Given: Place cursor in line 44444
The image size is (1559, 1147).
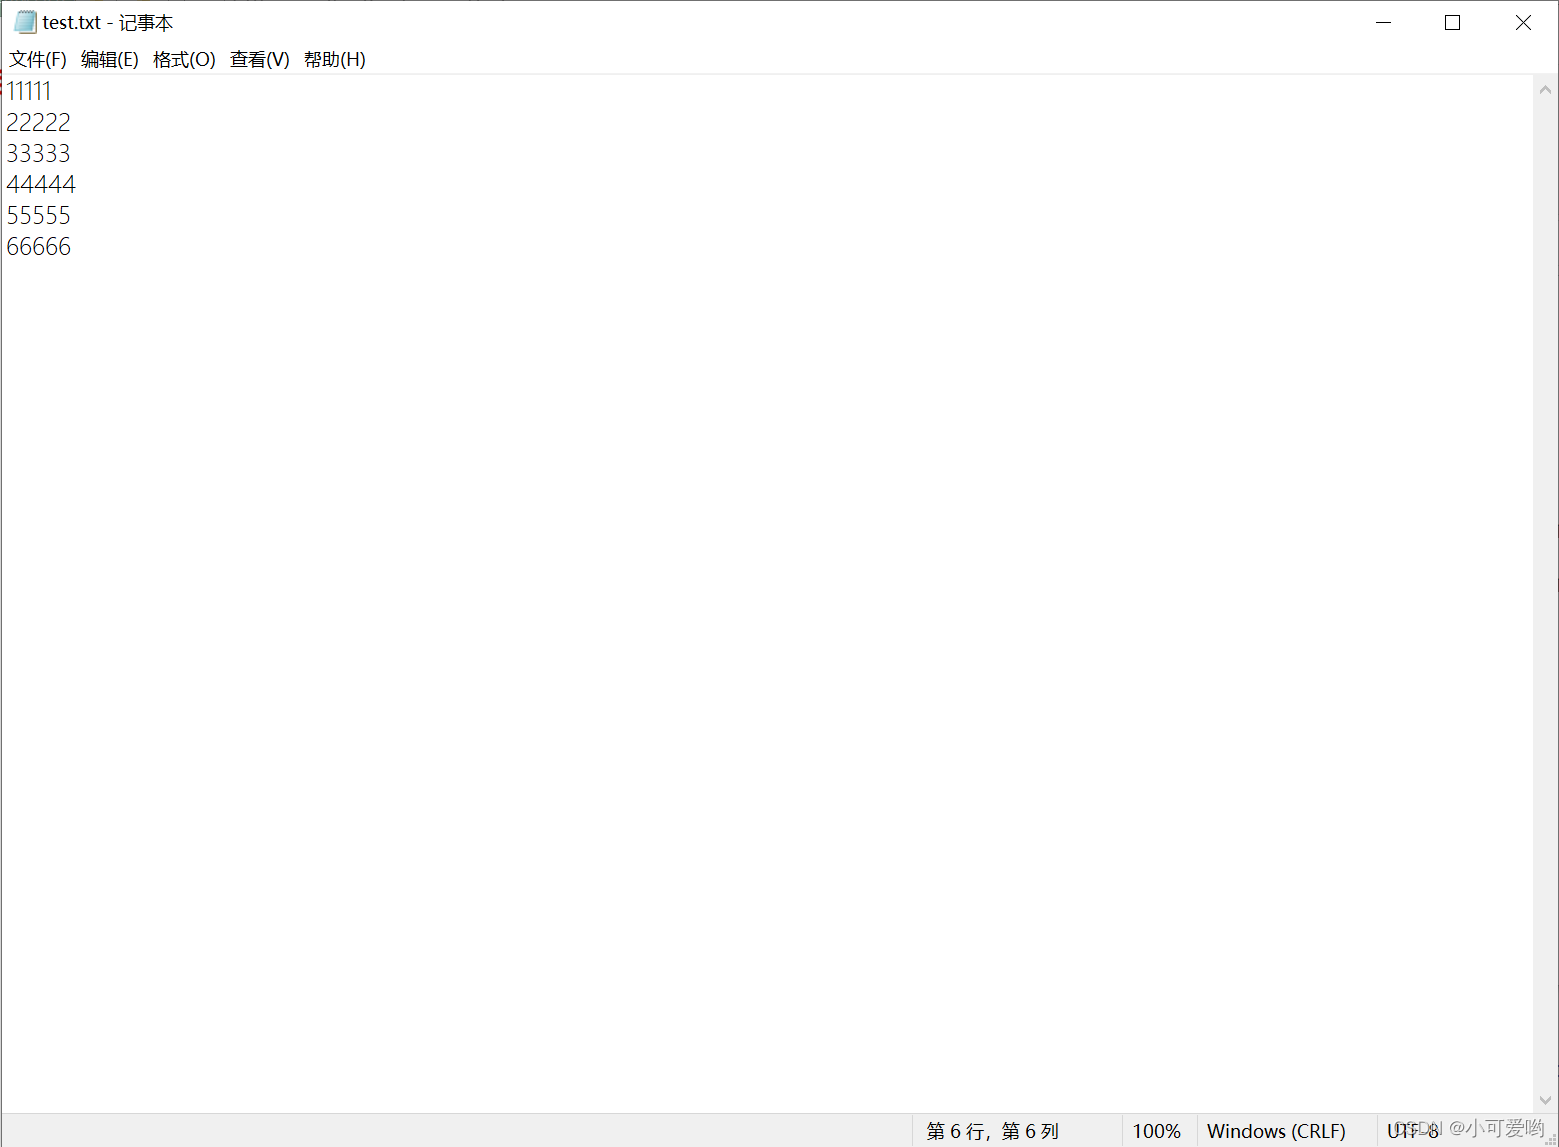Looking at the screenshot, I should pos(41,184).
